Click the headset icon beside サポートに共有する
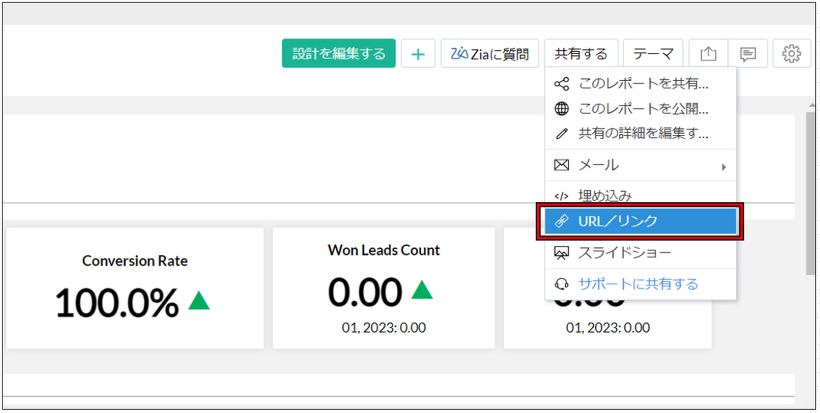The height and width of the screenshot is (413, 820). (562, 284)
